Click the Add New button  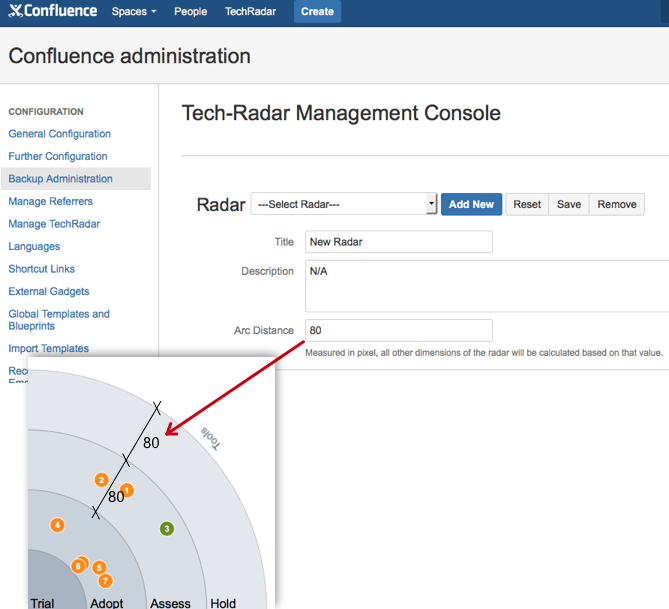[x=471, y=204]
